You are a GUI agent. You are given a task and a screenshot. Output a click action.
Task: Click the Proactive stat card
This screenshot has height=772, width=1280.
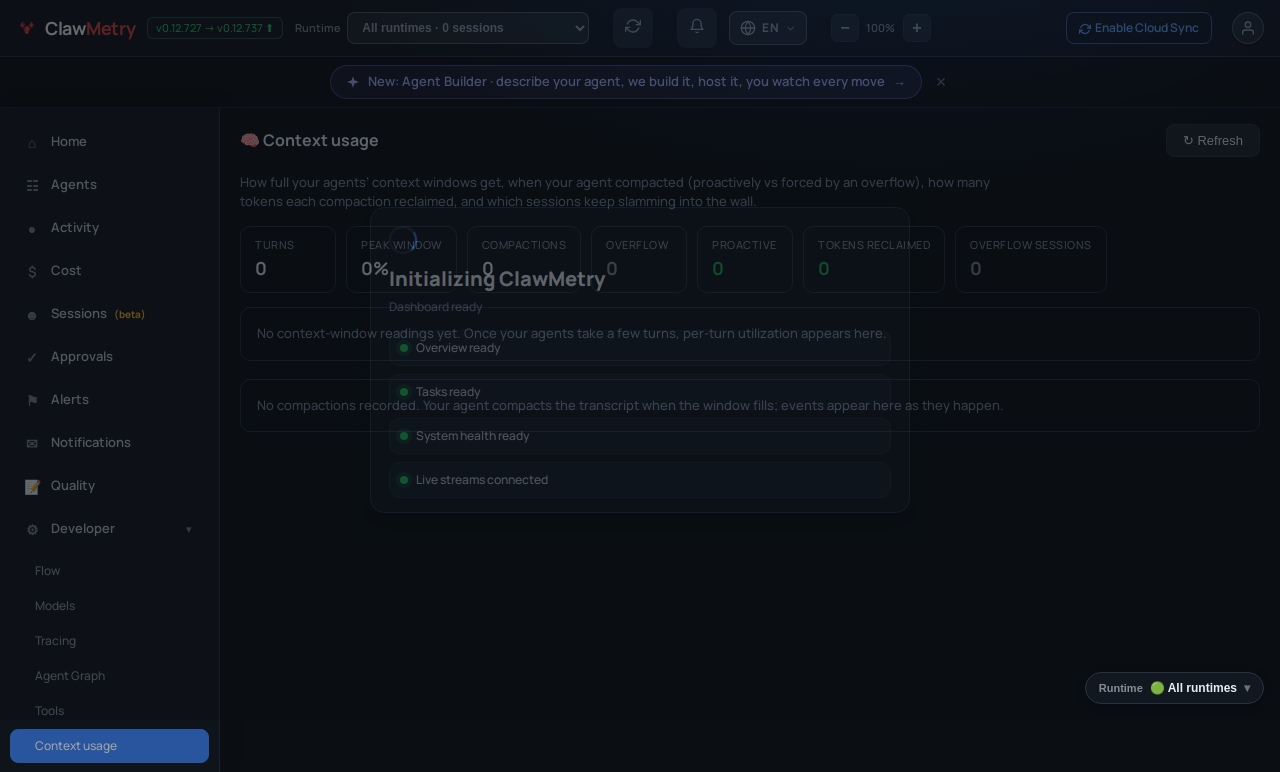point(745,259)
